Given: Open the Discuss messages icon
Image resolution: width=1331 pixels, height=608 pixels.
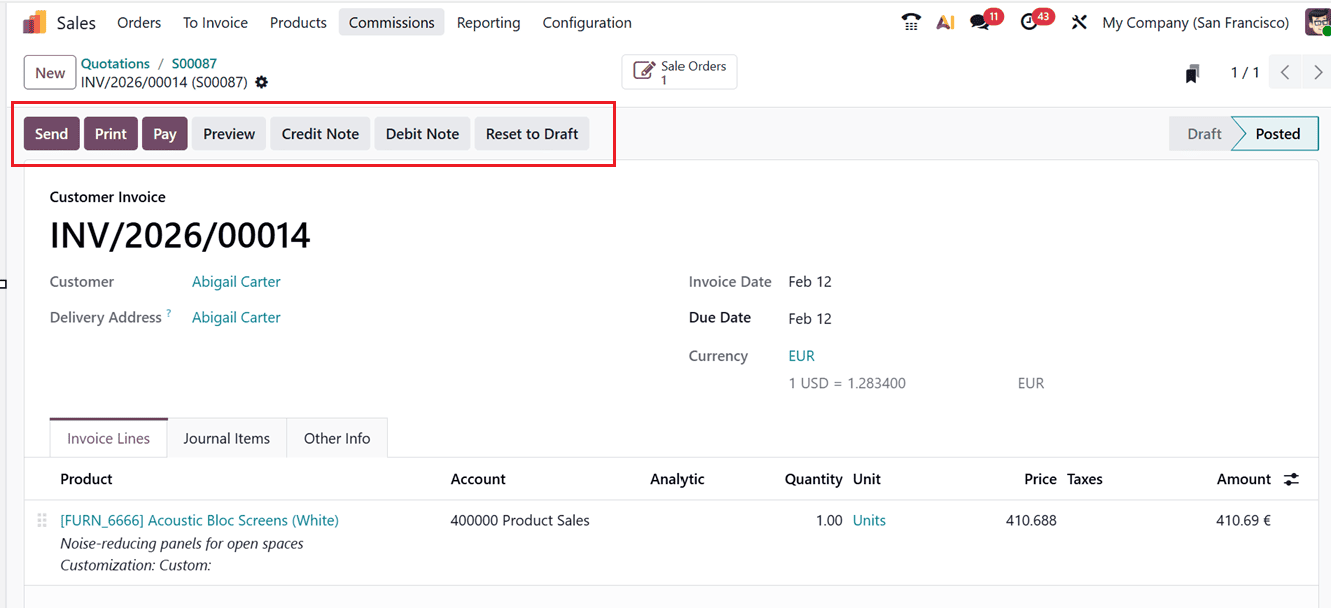Looking at the screenshot, I should (x=980, y=21).
